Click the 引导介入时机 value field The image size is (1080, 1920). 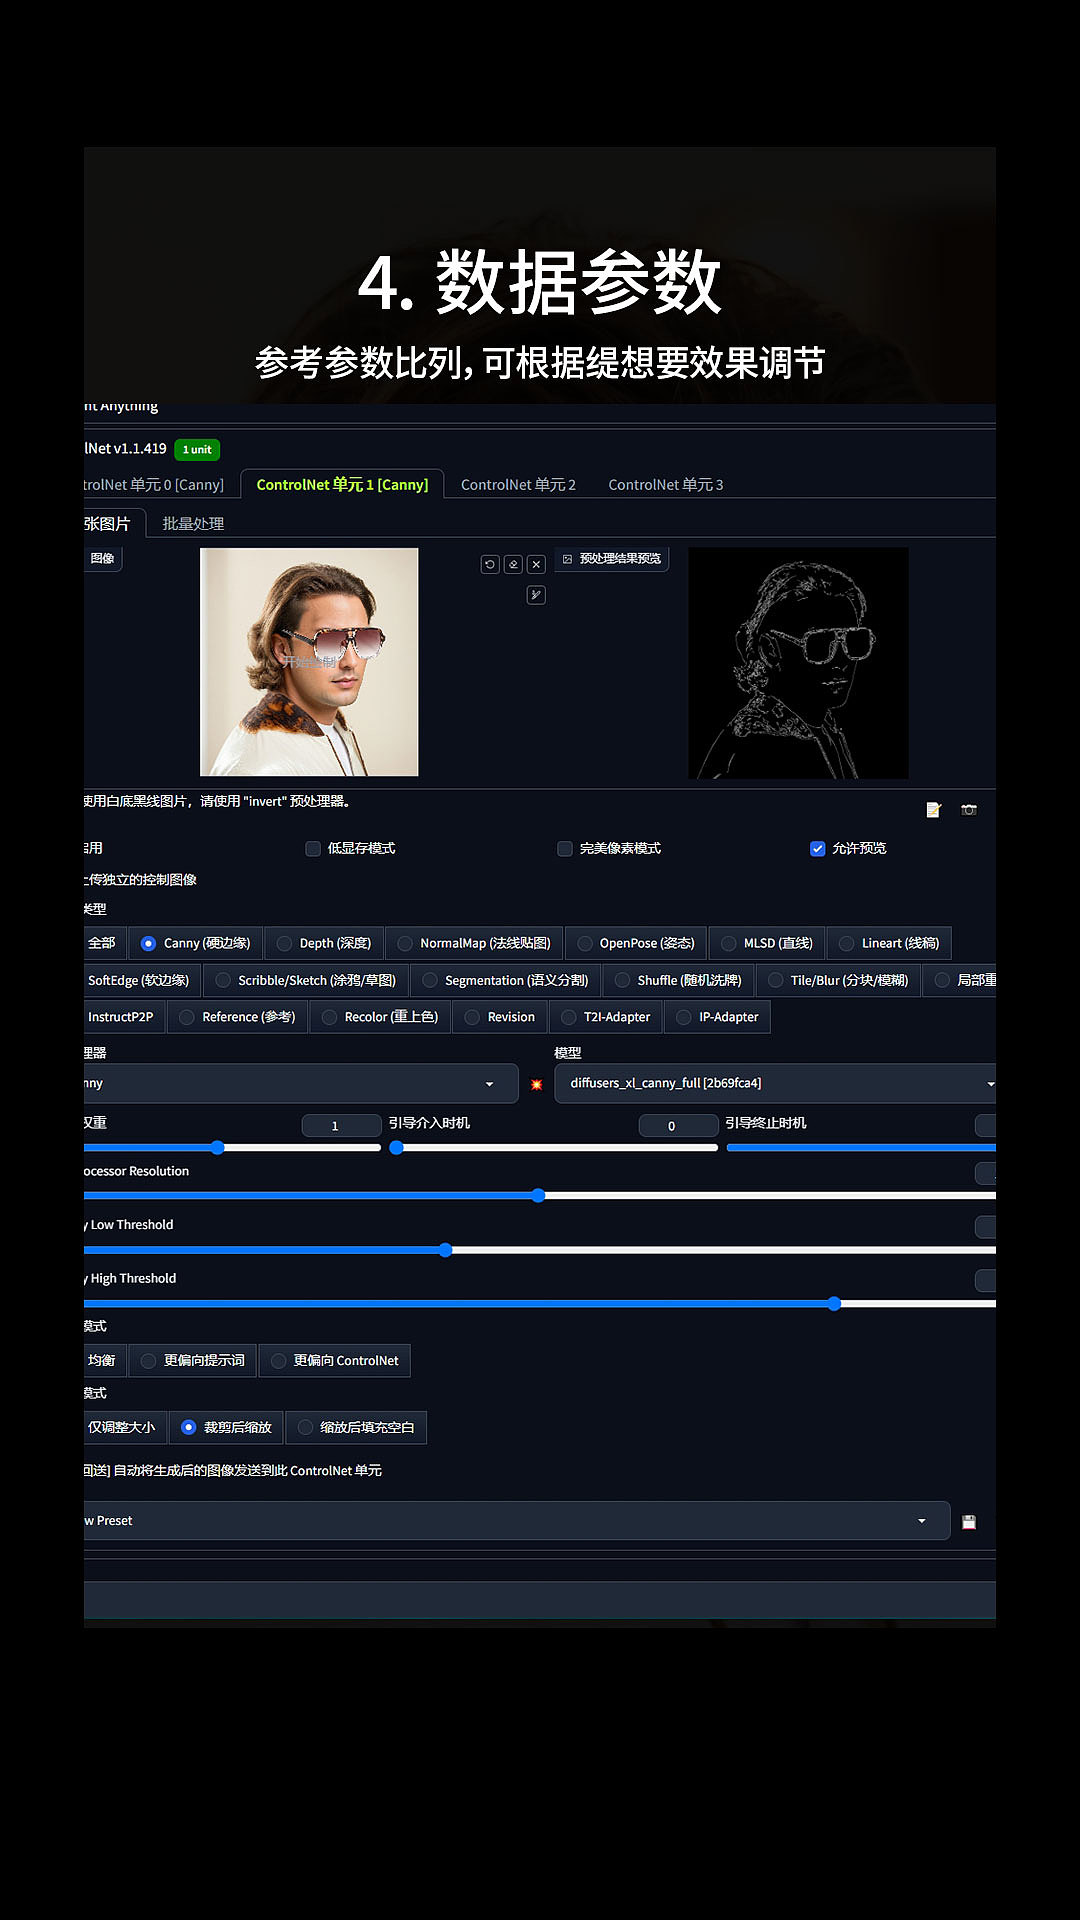click(x=678, y=1126)
